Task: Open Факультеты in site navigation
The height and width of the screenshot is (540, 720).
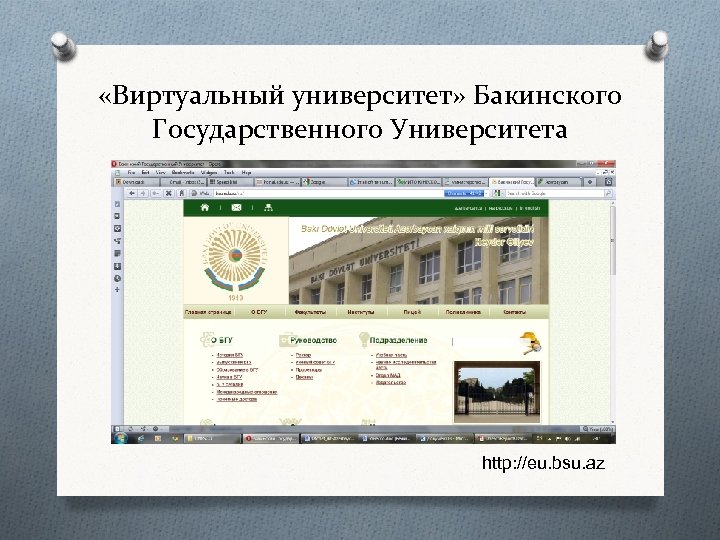Action: click(x=310, y=312)
